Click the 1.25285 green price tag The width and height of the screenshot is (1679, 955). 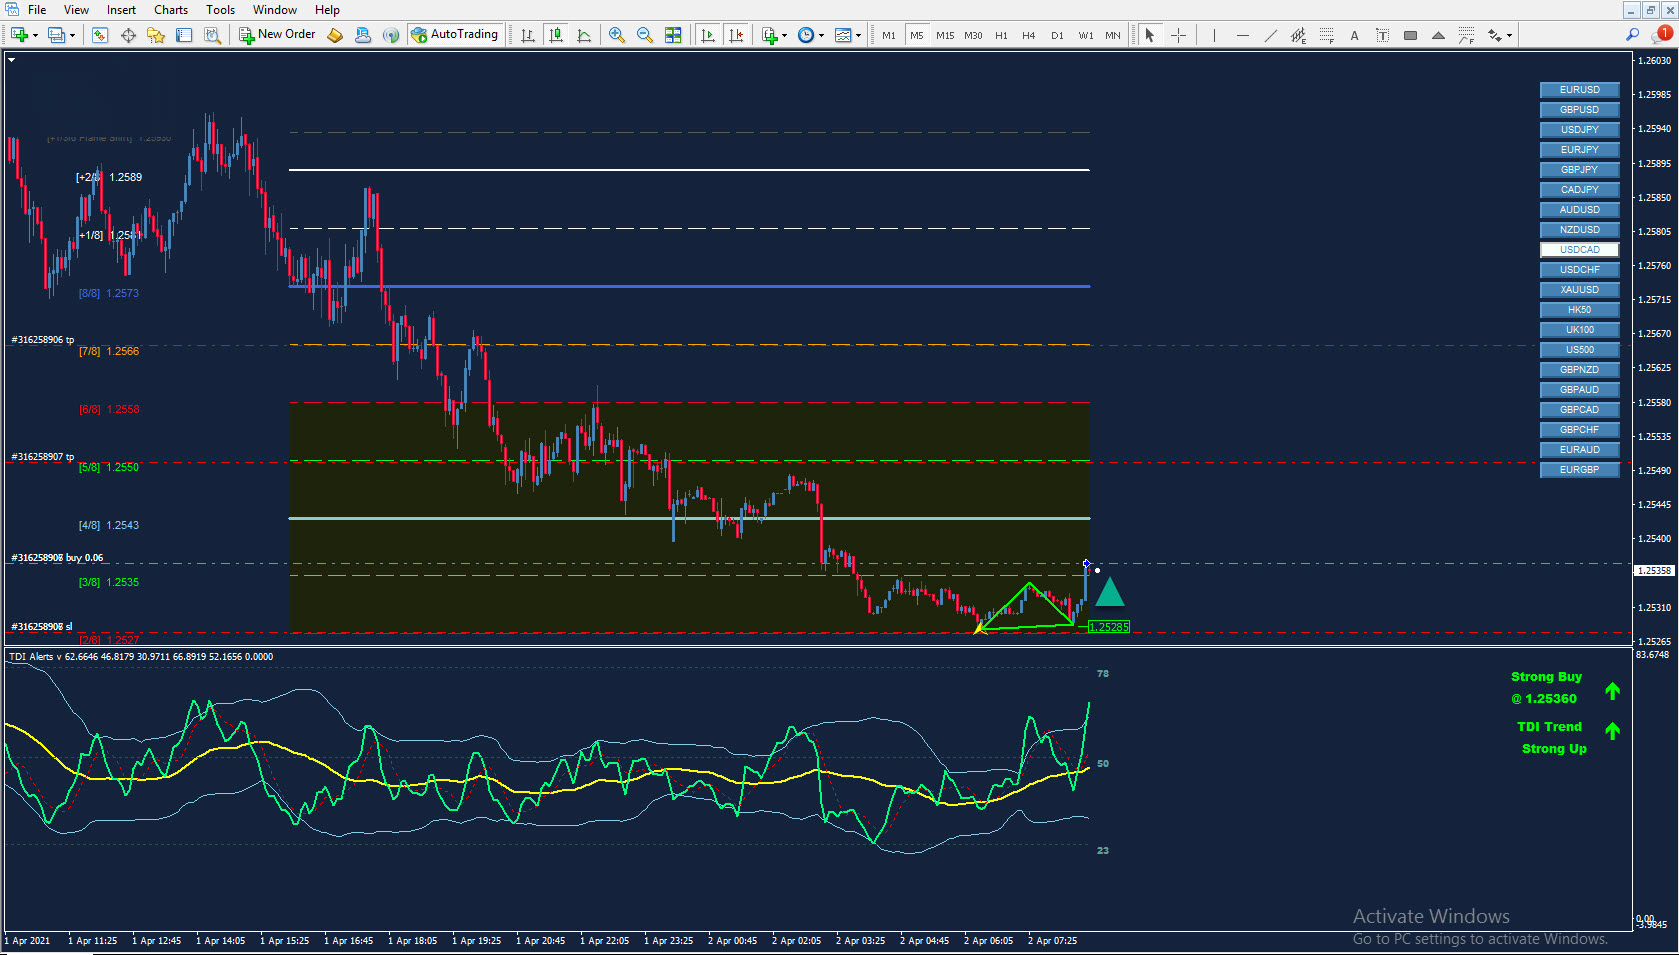[1109, 627]
